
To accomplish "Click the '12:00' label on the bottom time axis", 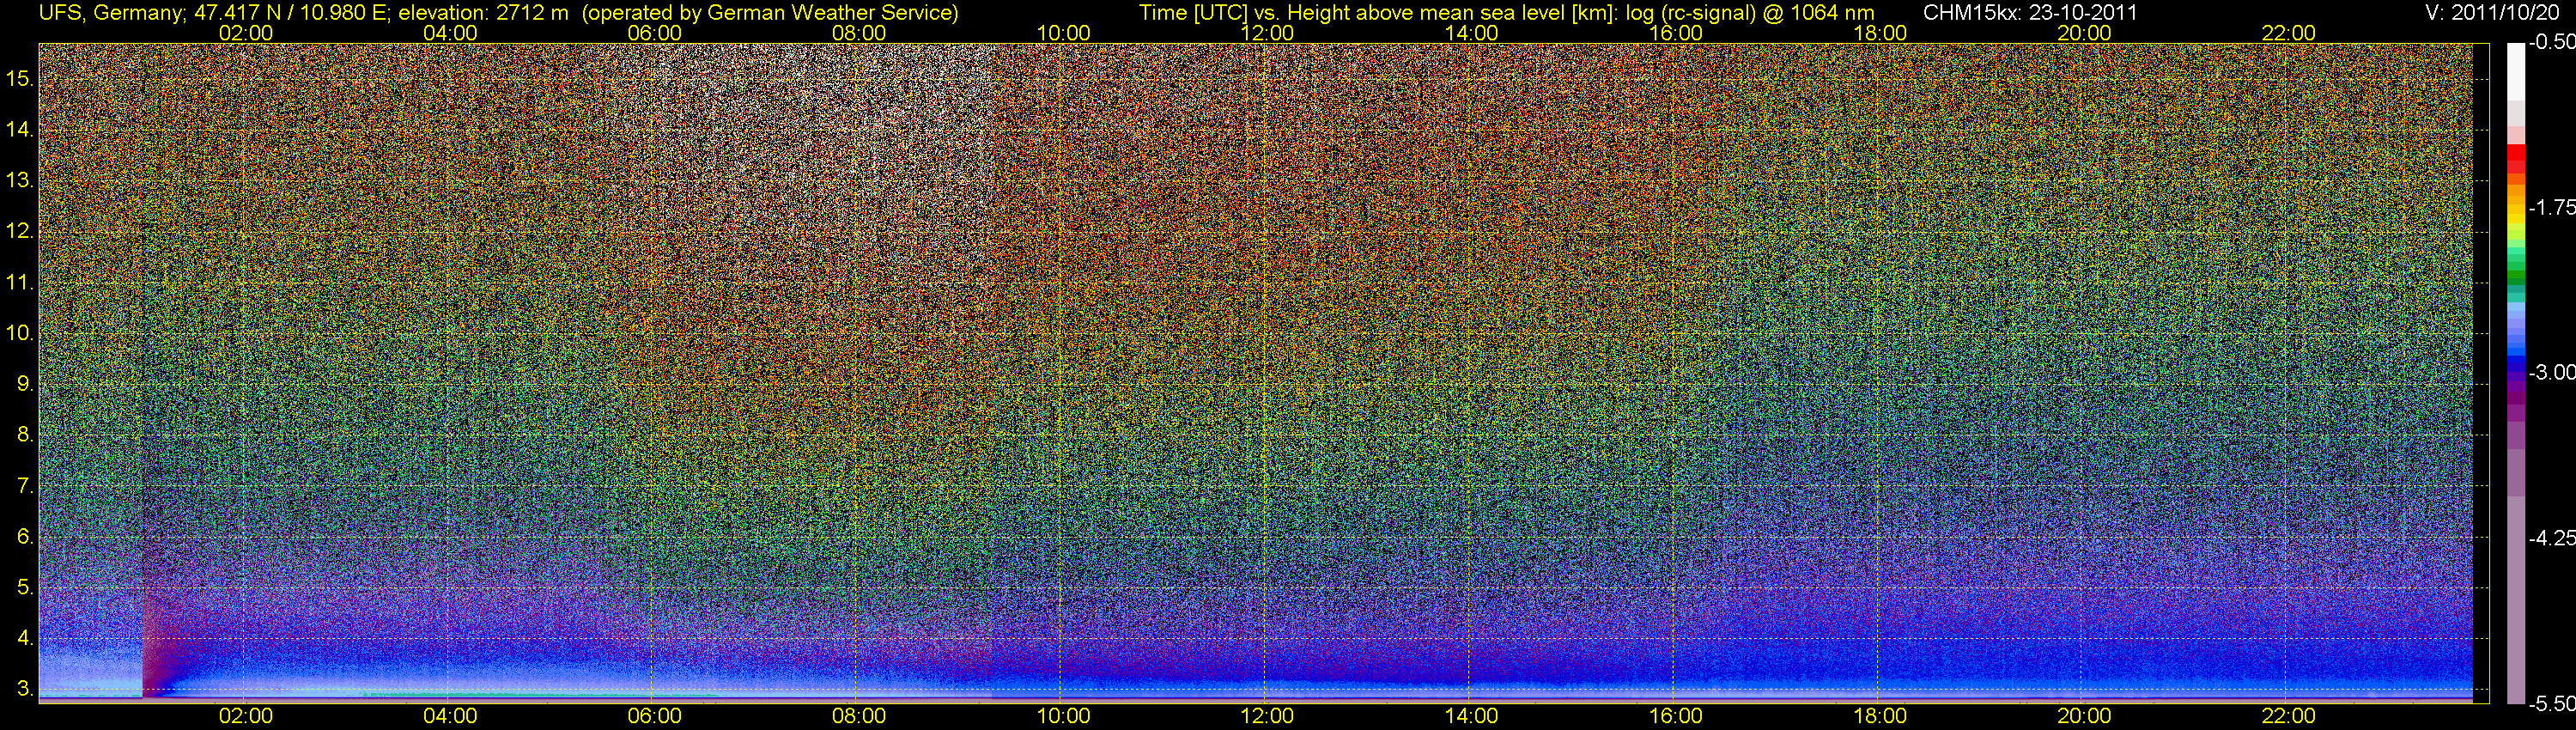I will (x=1267, y=716).
